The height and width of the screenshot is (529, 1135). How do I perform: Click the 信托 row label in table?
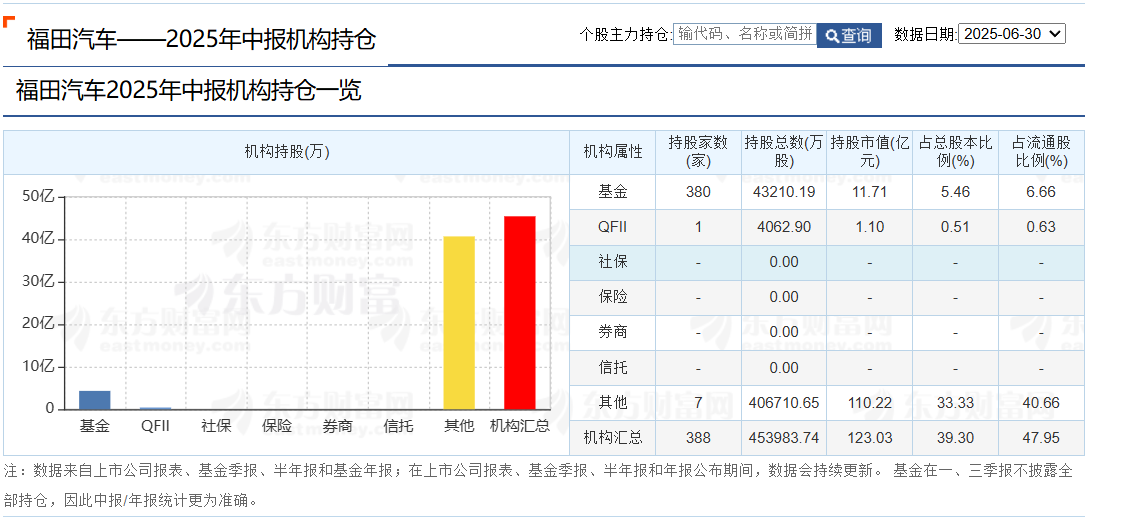[x=612, y=368]
